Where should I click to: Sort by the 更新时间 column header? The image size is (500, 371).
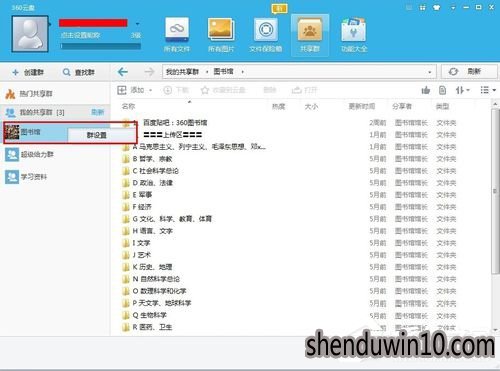[361, 106]
